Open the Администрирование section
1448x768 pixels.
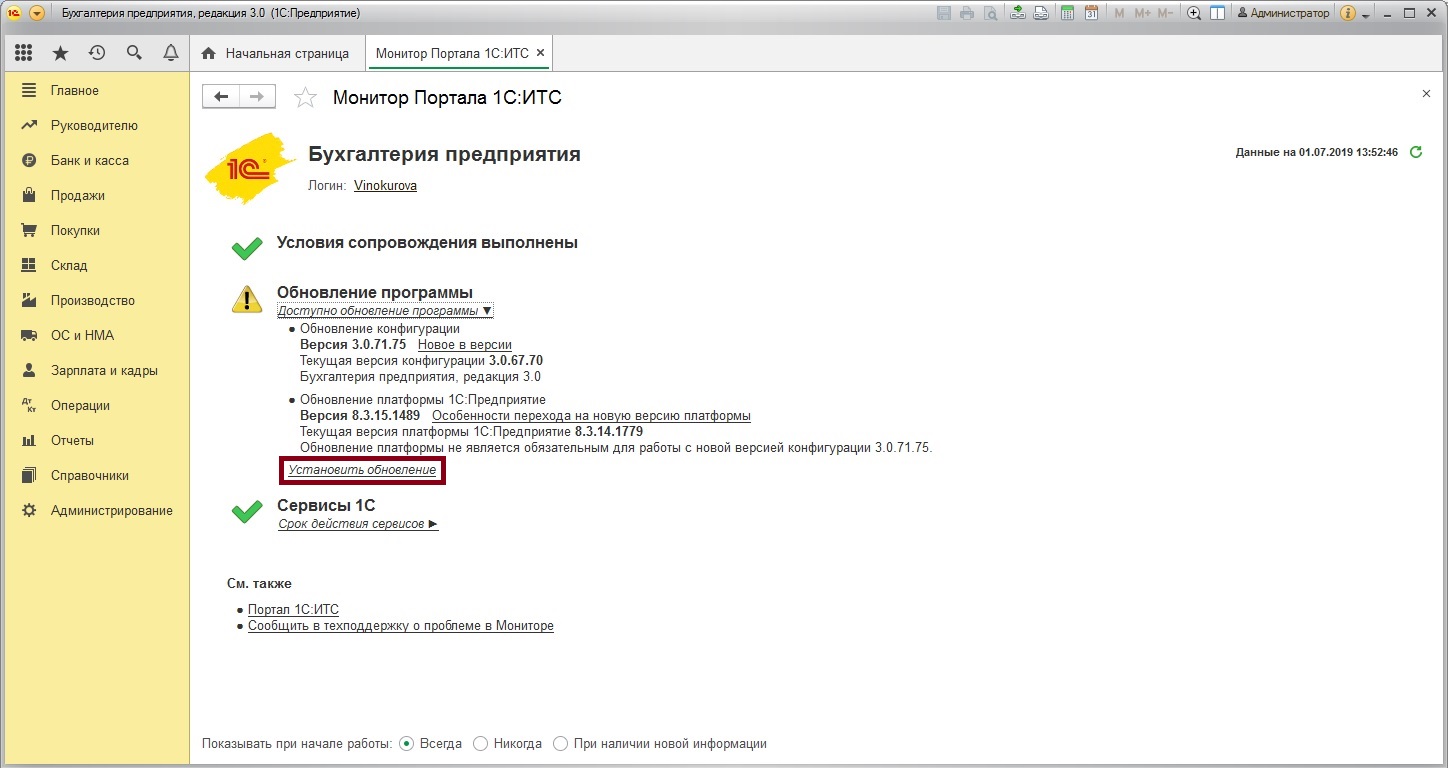click(x=95, y=510)
